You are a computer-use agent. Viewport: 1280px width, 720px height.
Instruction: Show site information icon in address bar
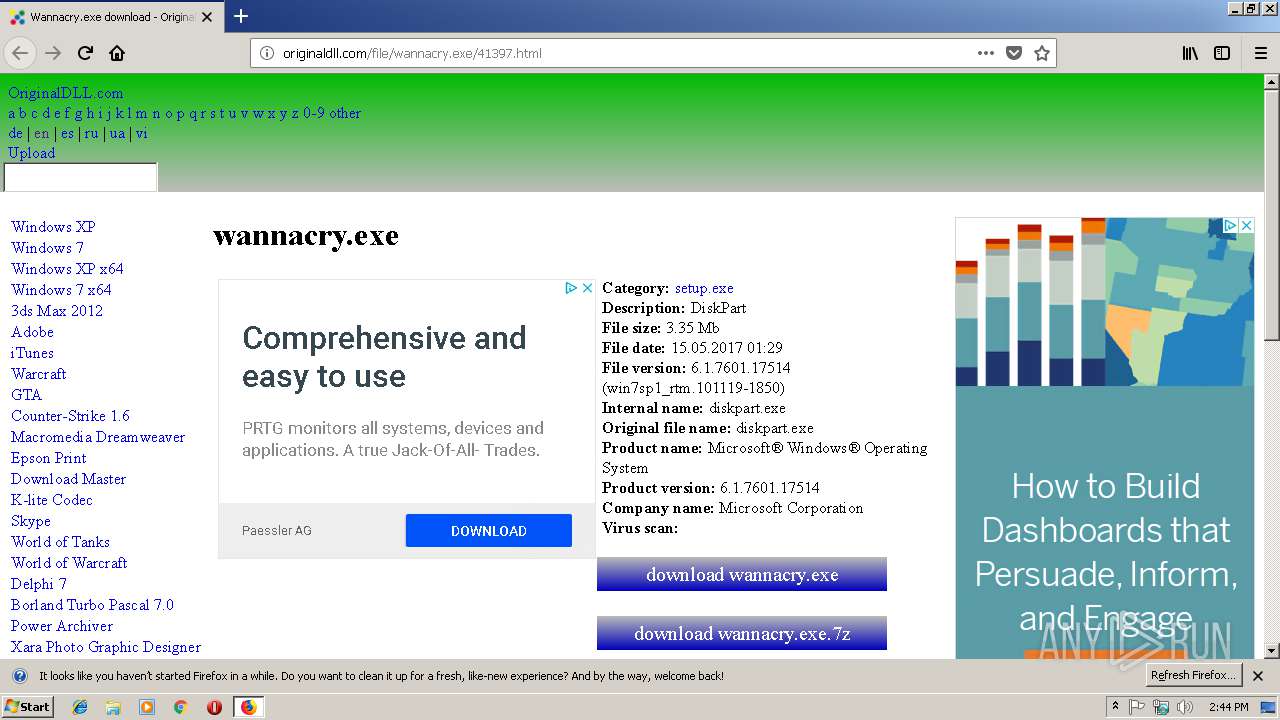[267, 53]
